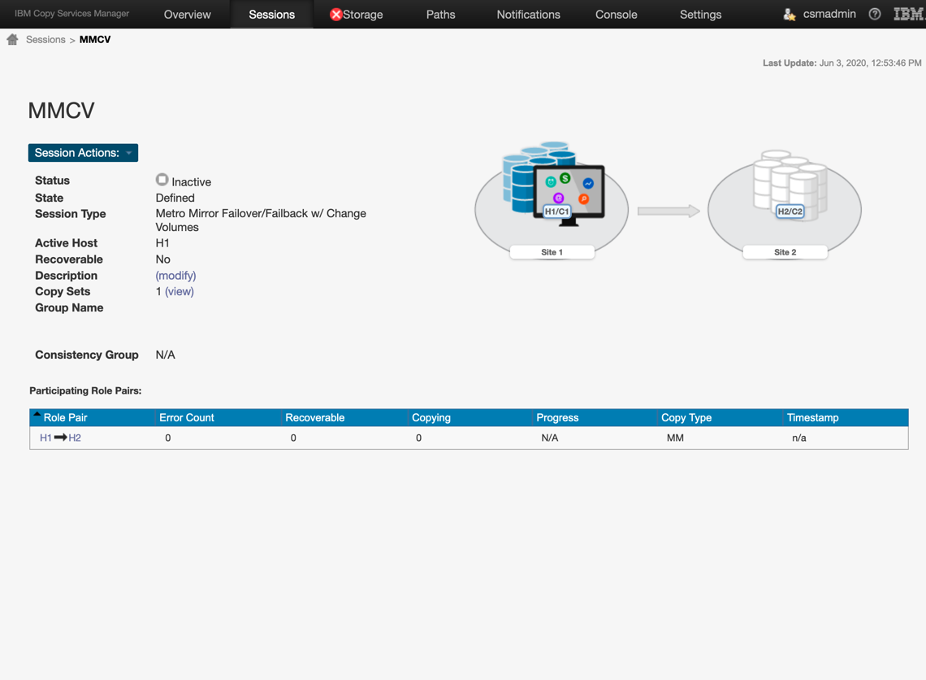Click the Site 2 label
The image size is (926, 680).
pos(785,252)
